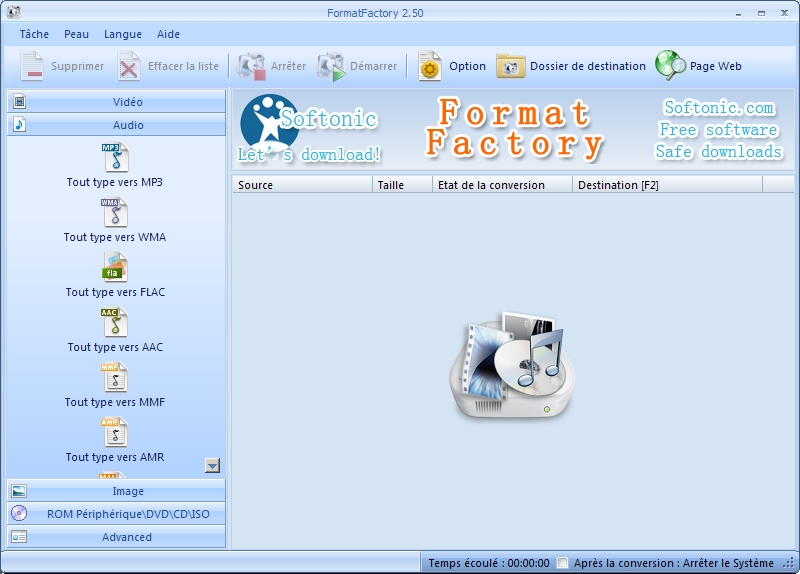The height and width of the screenshot is (574, 800).
Task: Click 'Tout type vers FLAC' text
Action: pos(115,292)
